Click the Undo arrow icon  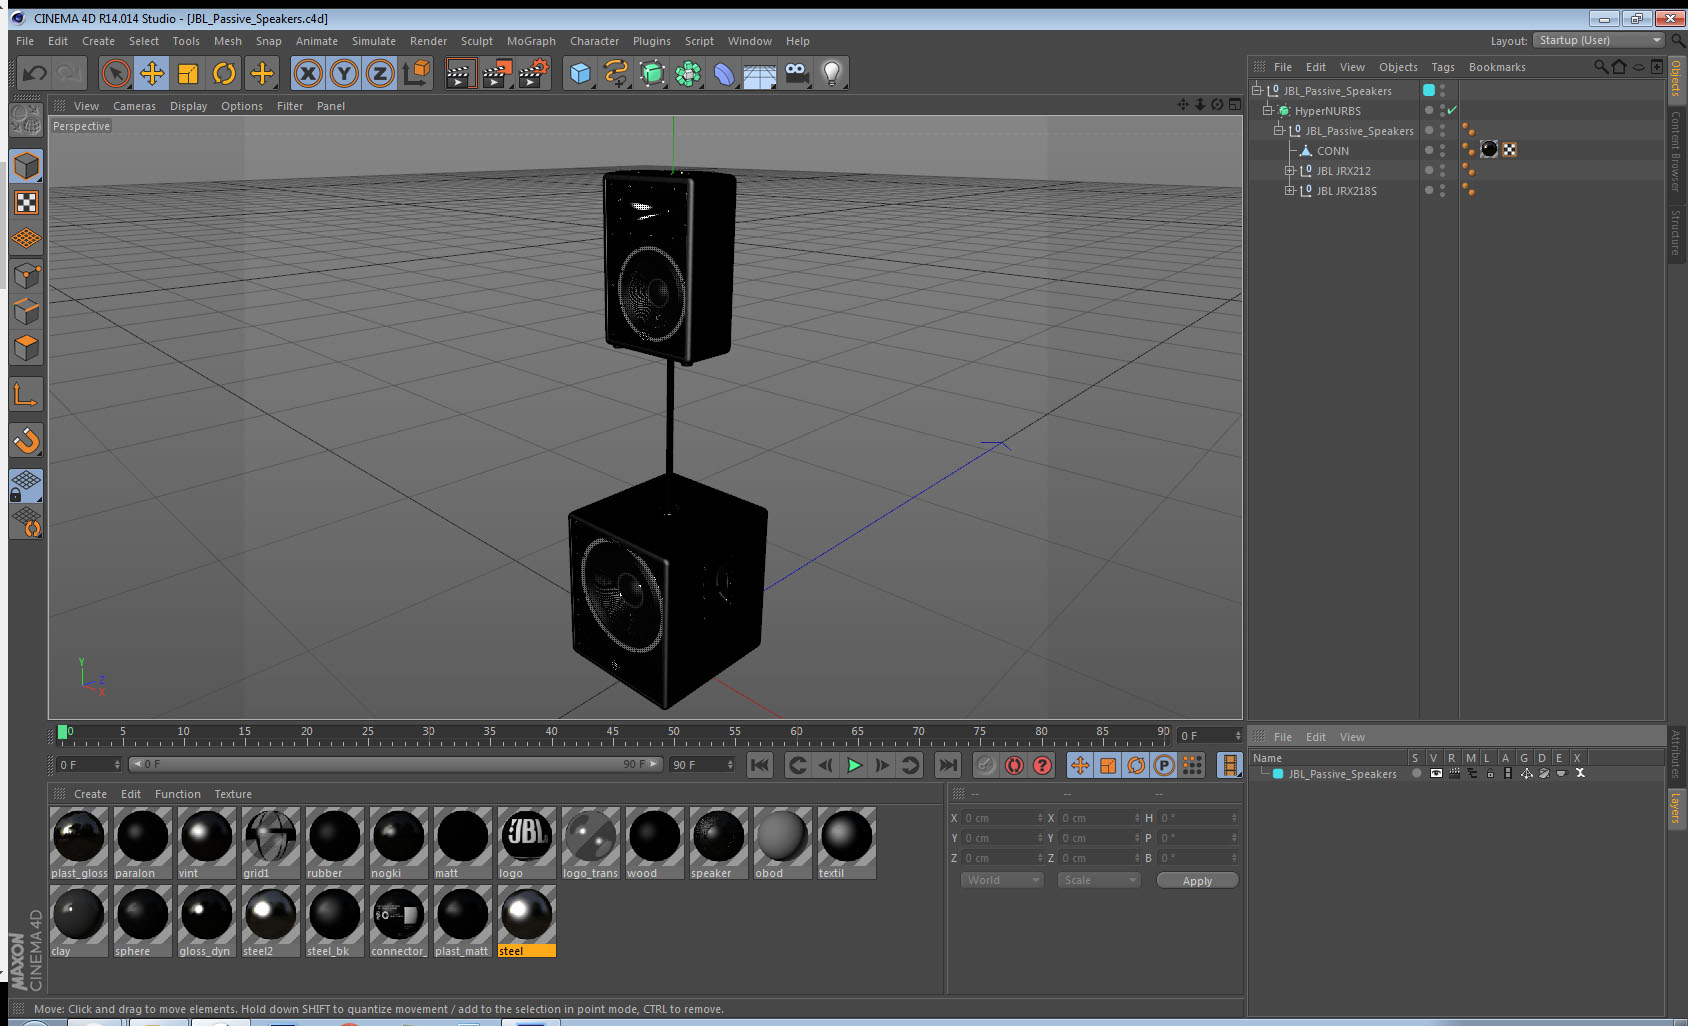point(34,73)
